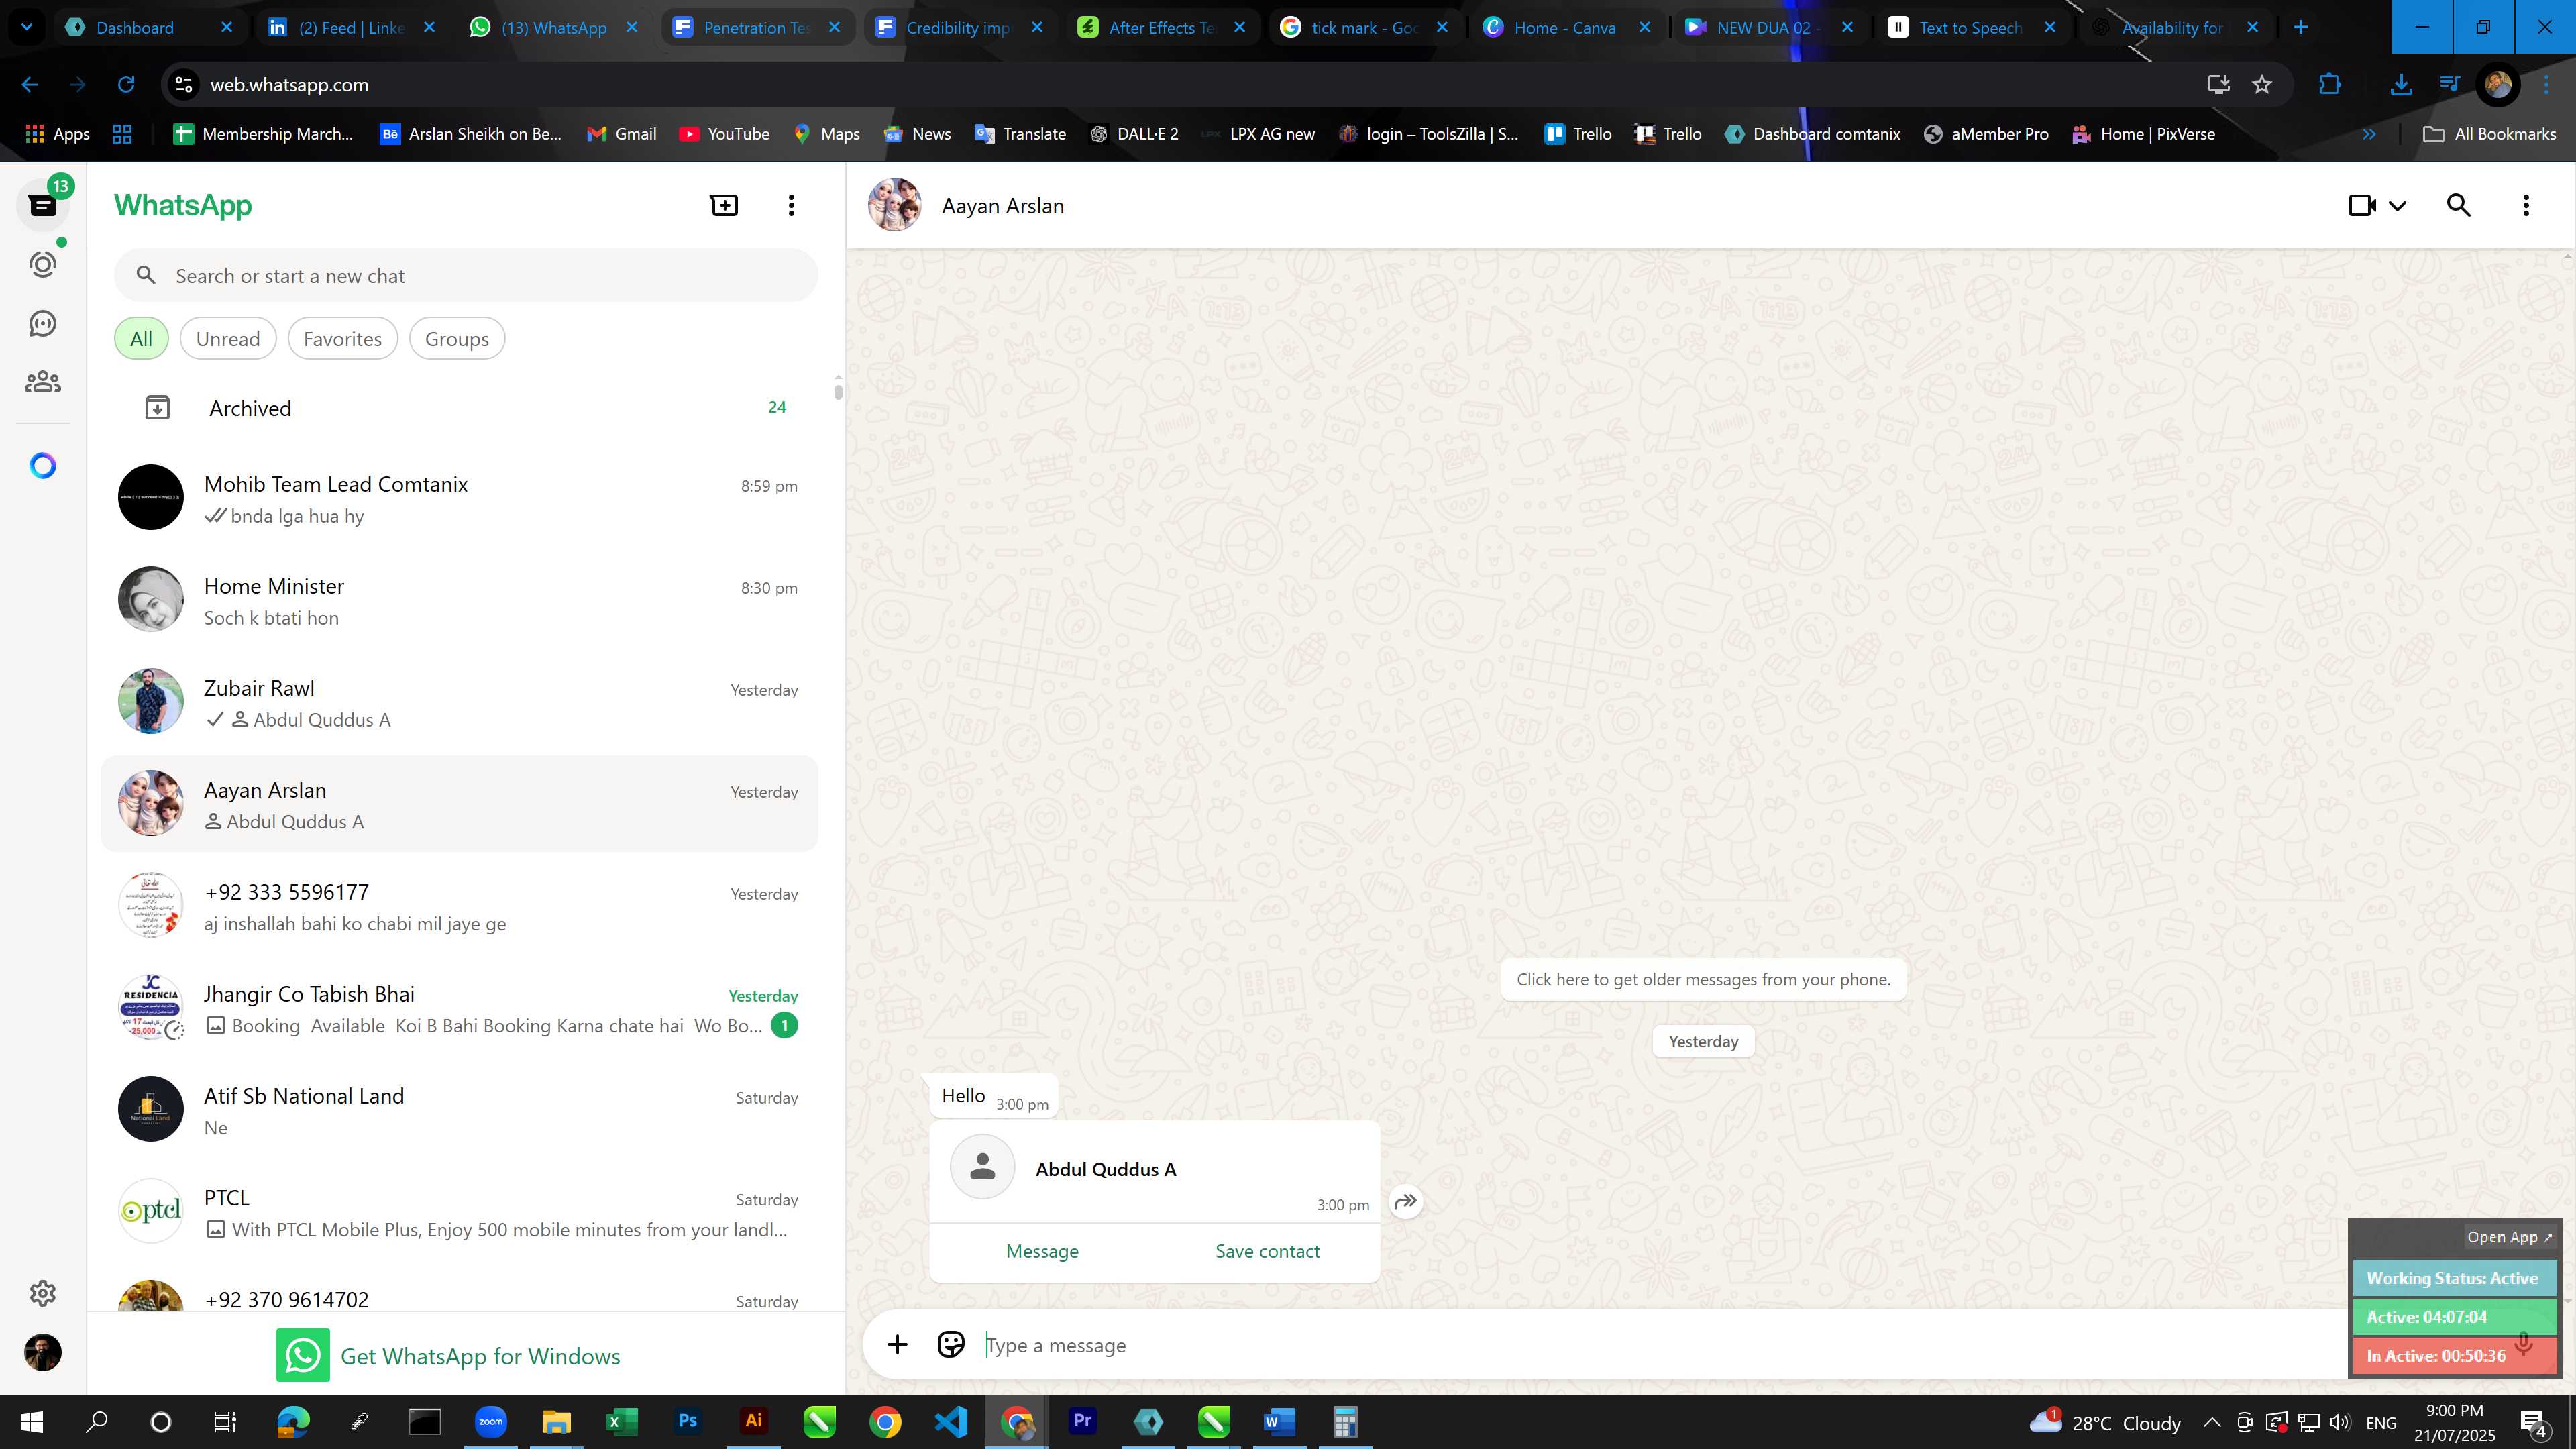
Task: Search within the Aayan Arslan conversation
Action: point(2459,205)
